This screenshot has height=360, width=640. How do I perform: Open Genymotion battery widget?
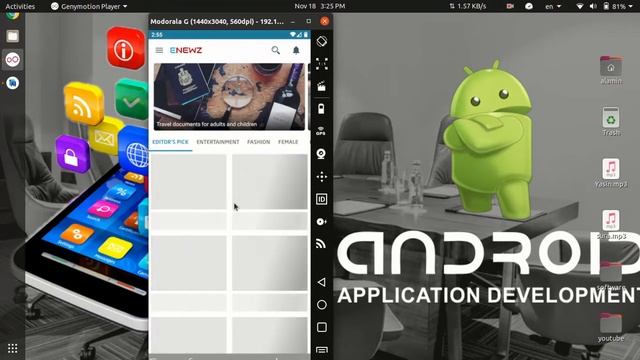pyautogui.click(x=322, y=109)
